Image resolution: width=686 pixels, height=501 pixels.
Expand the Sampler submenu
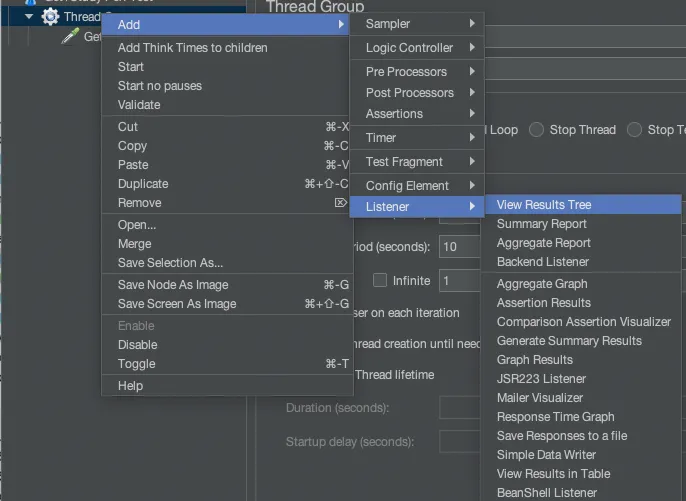416,23
